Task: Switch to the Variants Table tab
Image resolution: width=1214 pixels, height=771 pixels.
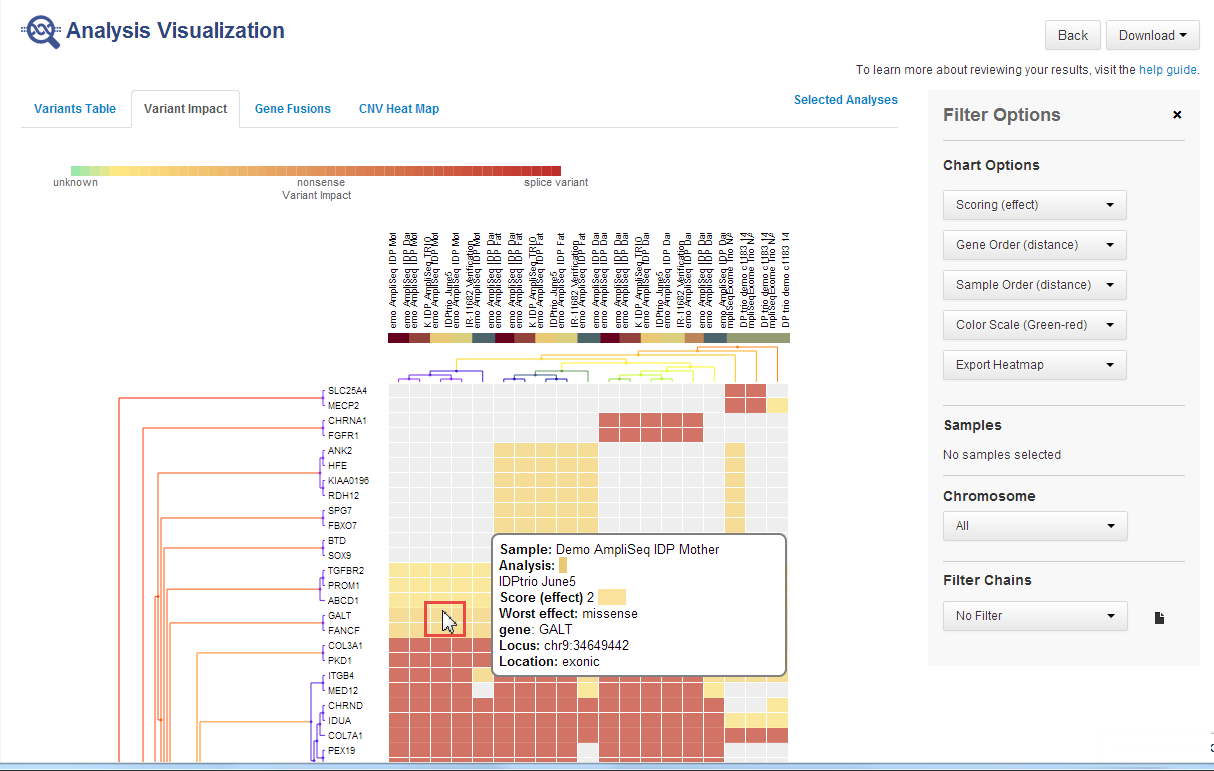Action: click(75, 109)
